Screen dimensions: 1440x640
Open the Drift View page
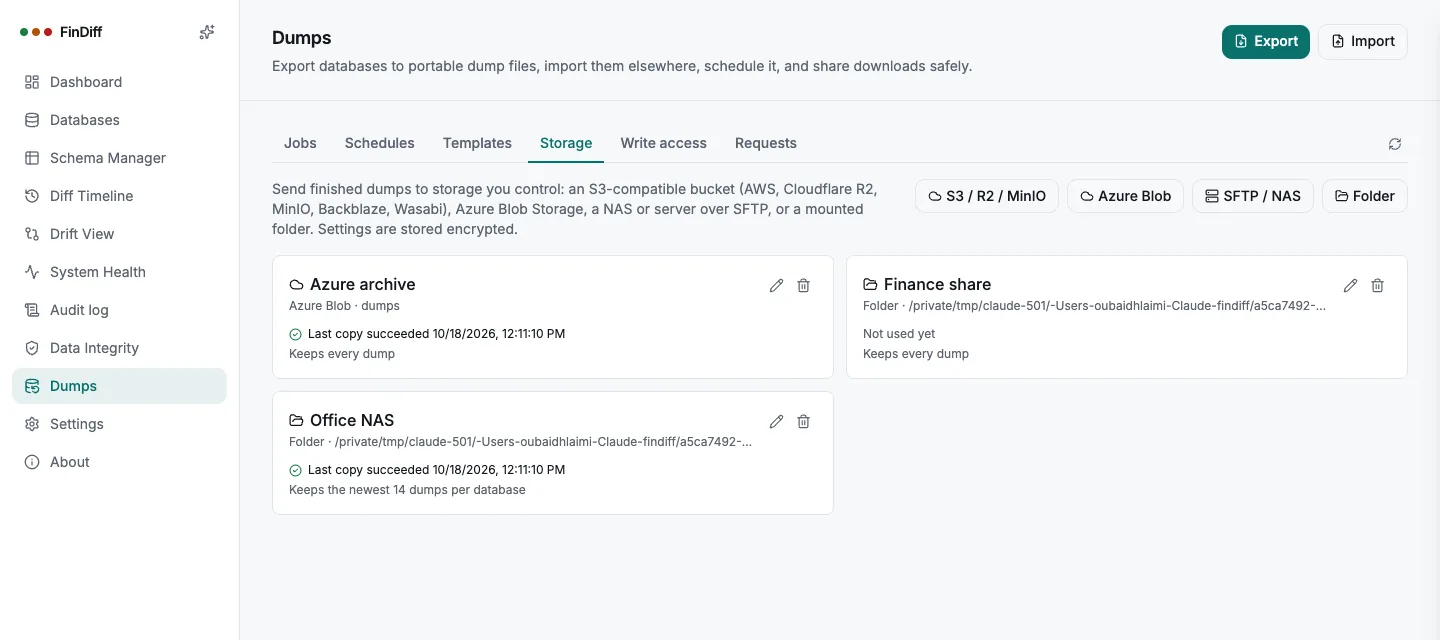[x=119, y=234]
